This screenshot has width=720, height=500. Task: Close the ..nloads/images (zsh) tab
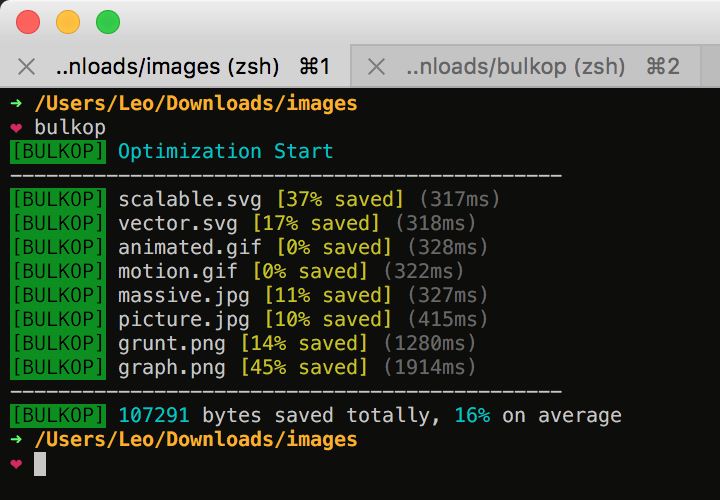(x=27, y=67)
